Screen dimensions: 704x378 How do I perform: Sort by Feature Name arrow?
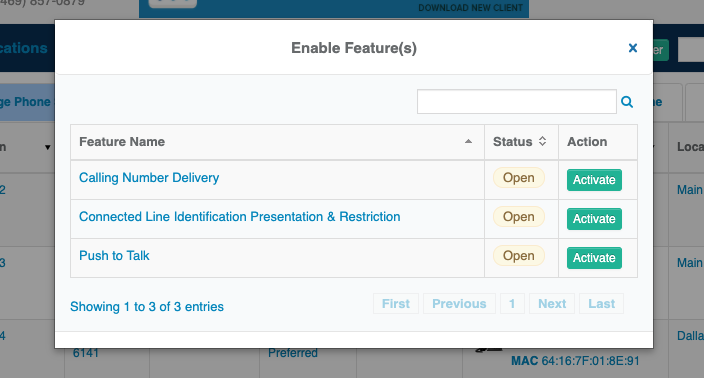pos(468,141)
